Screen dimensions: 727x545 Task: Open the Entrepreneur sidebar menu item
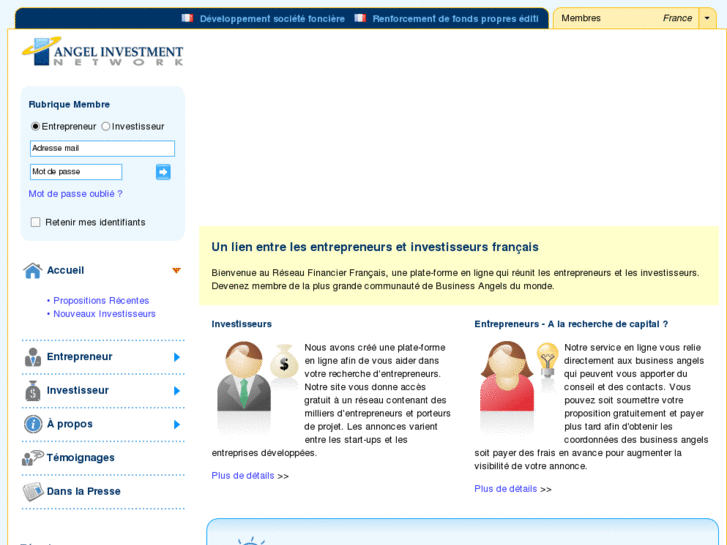[79, 357]
